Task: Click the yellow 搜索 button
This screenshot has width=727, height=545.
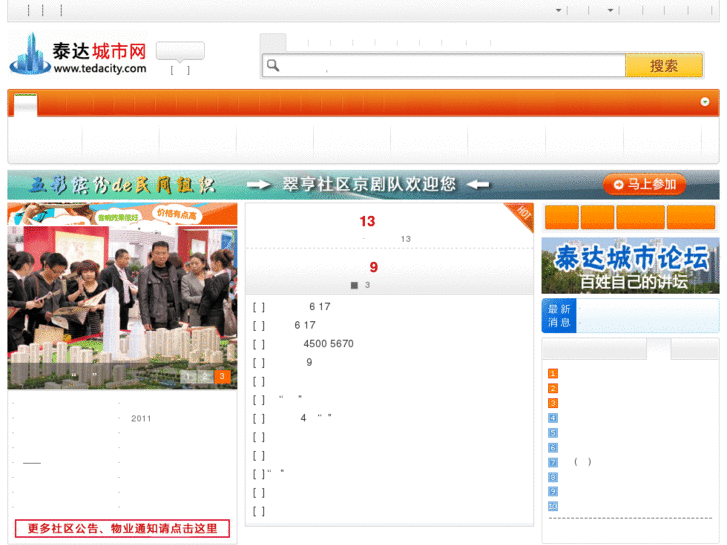Action: point(663,65)
